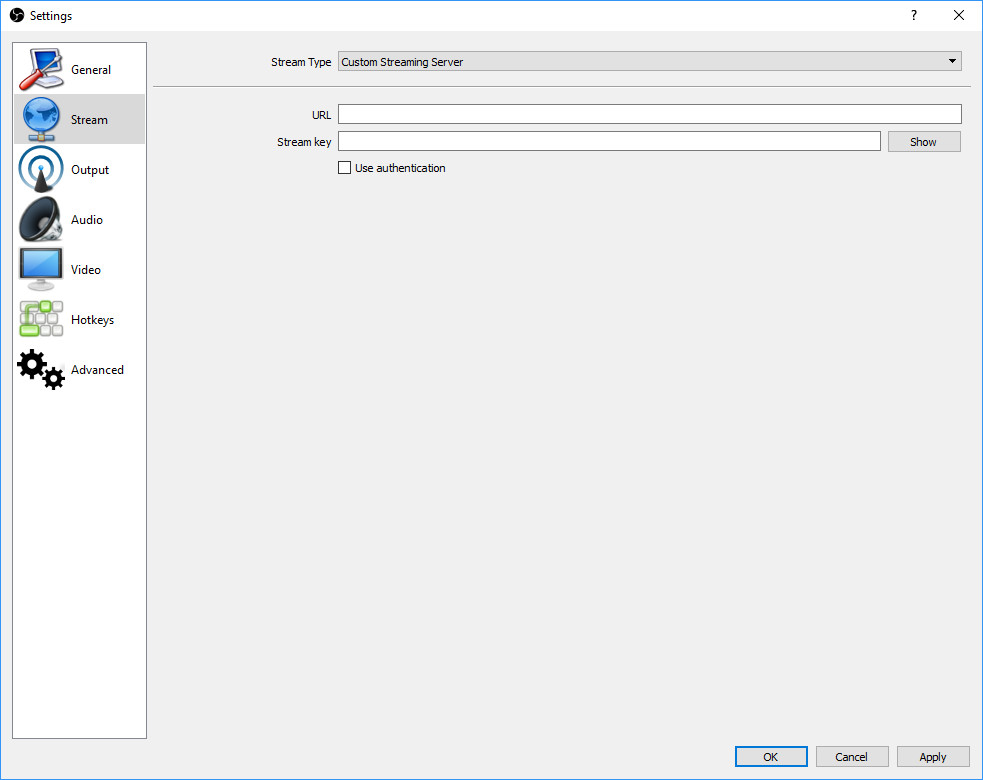Click the OBS logo in title bar
This screenshot has width=983, height=780.
point(17,15)
